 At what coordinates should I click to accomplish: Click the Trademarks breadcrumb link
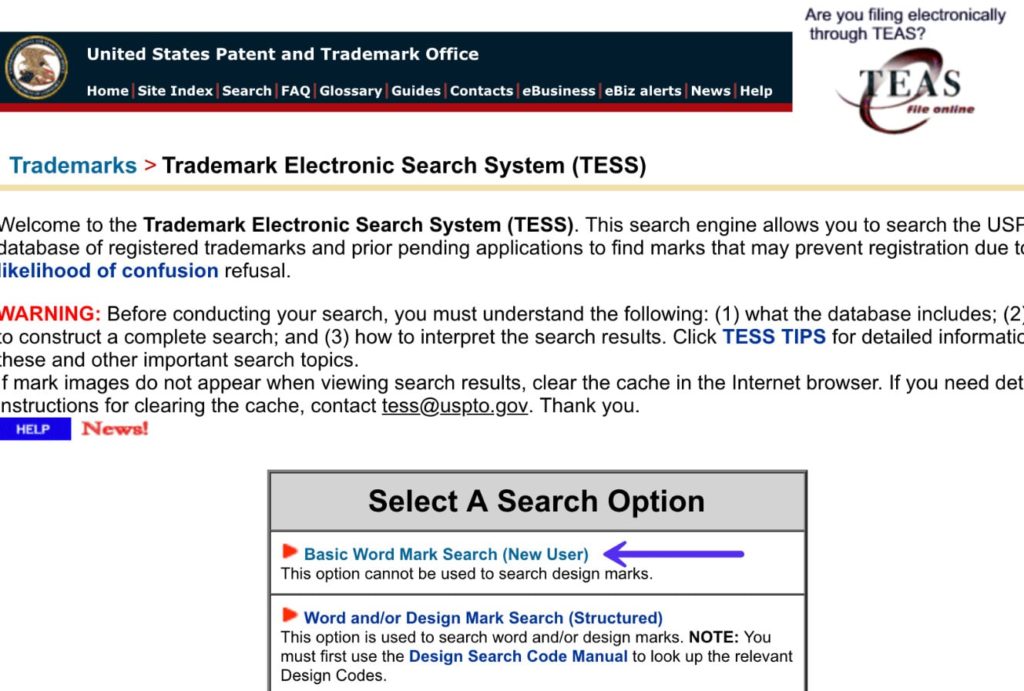pos(72,165)
